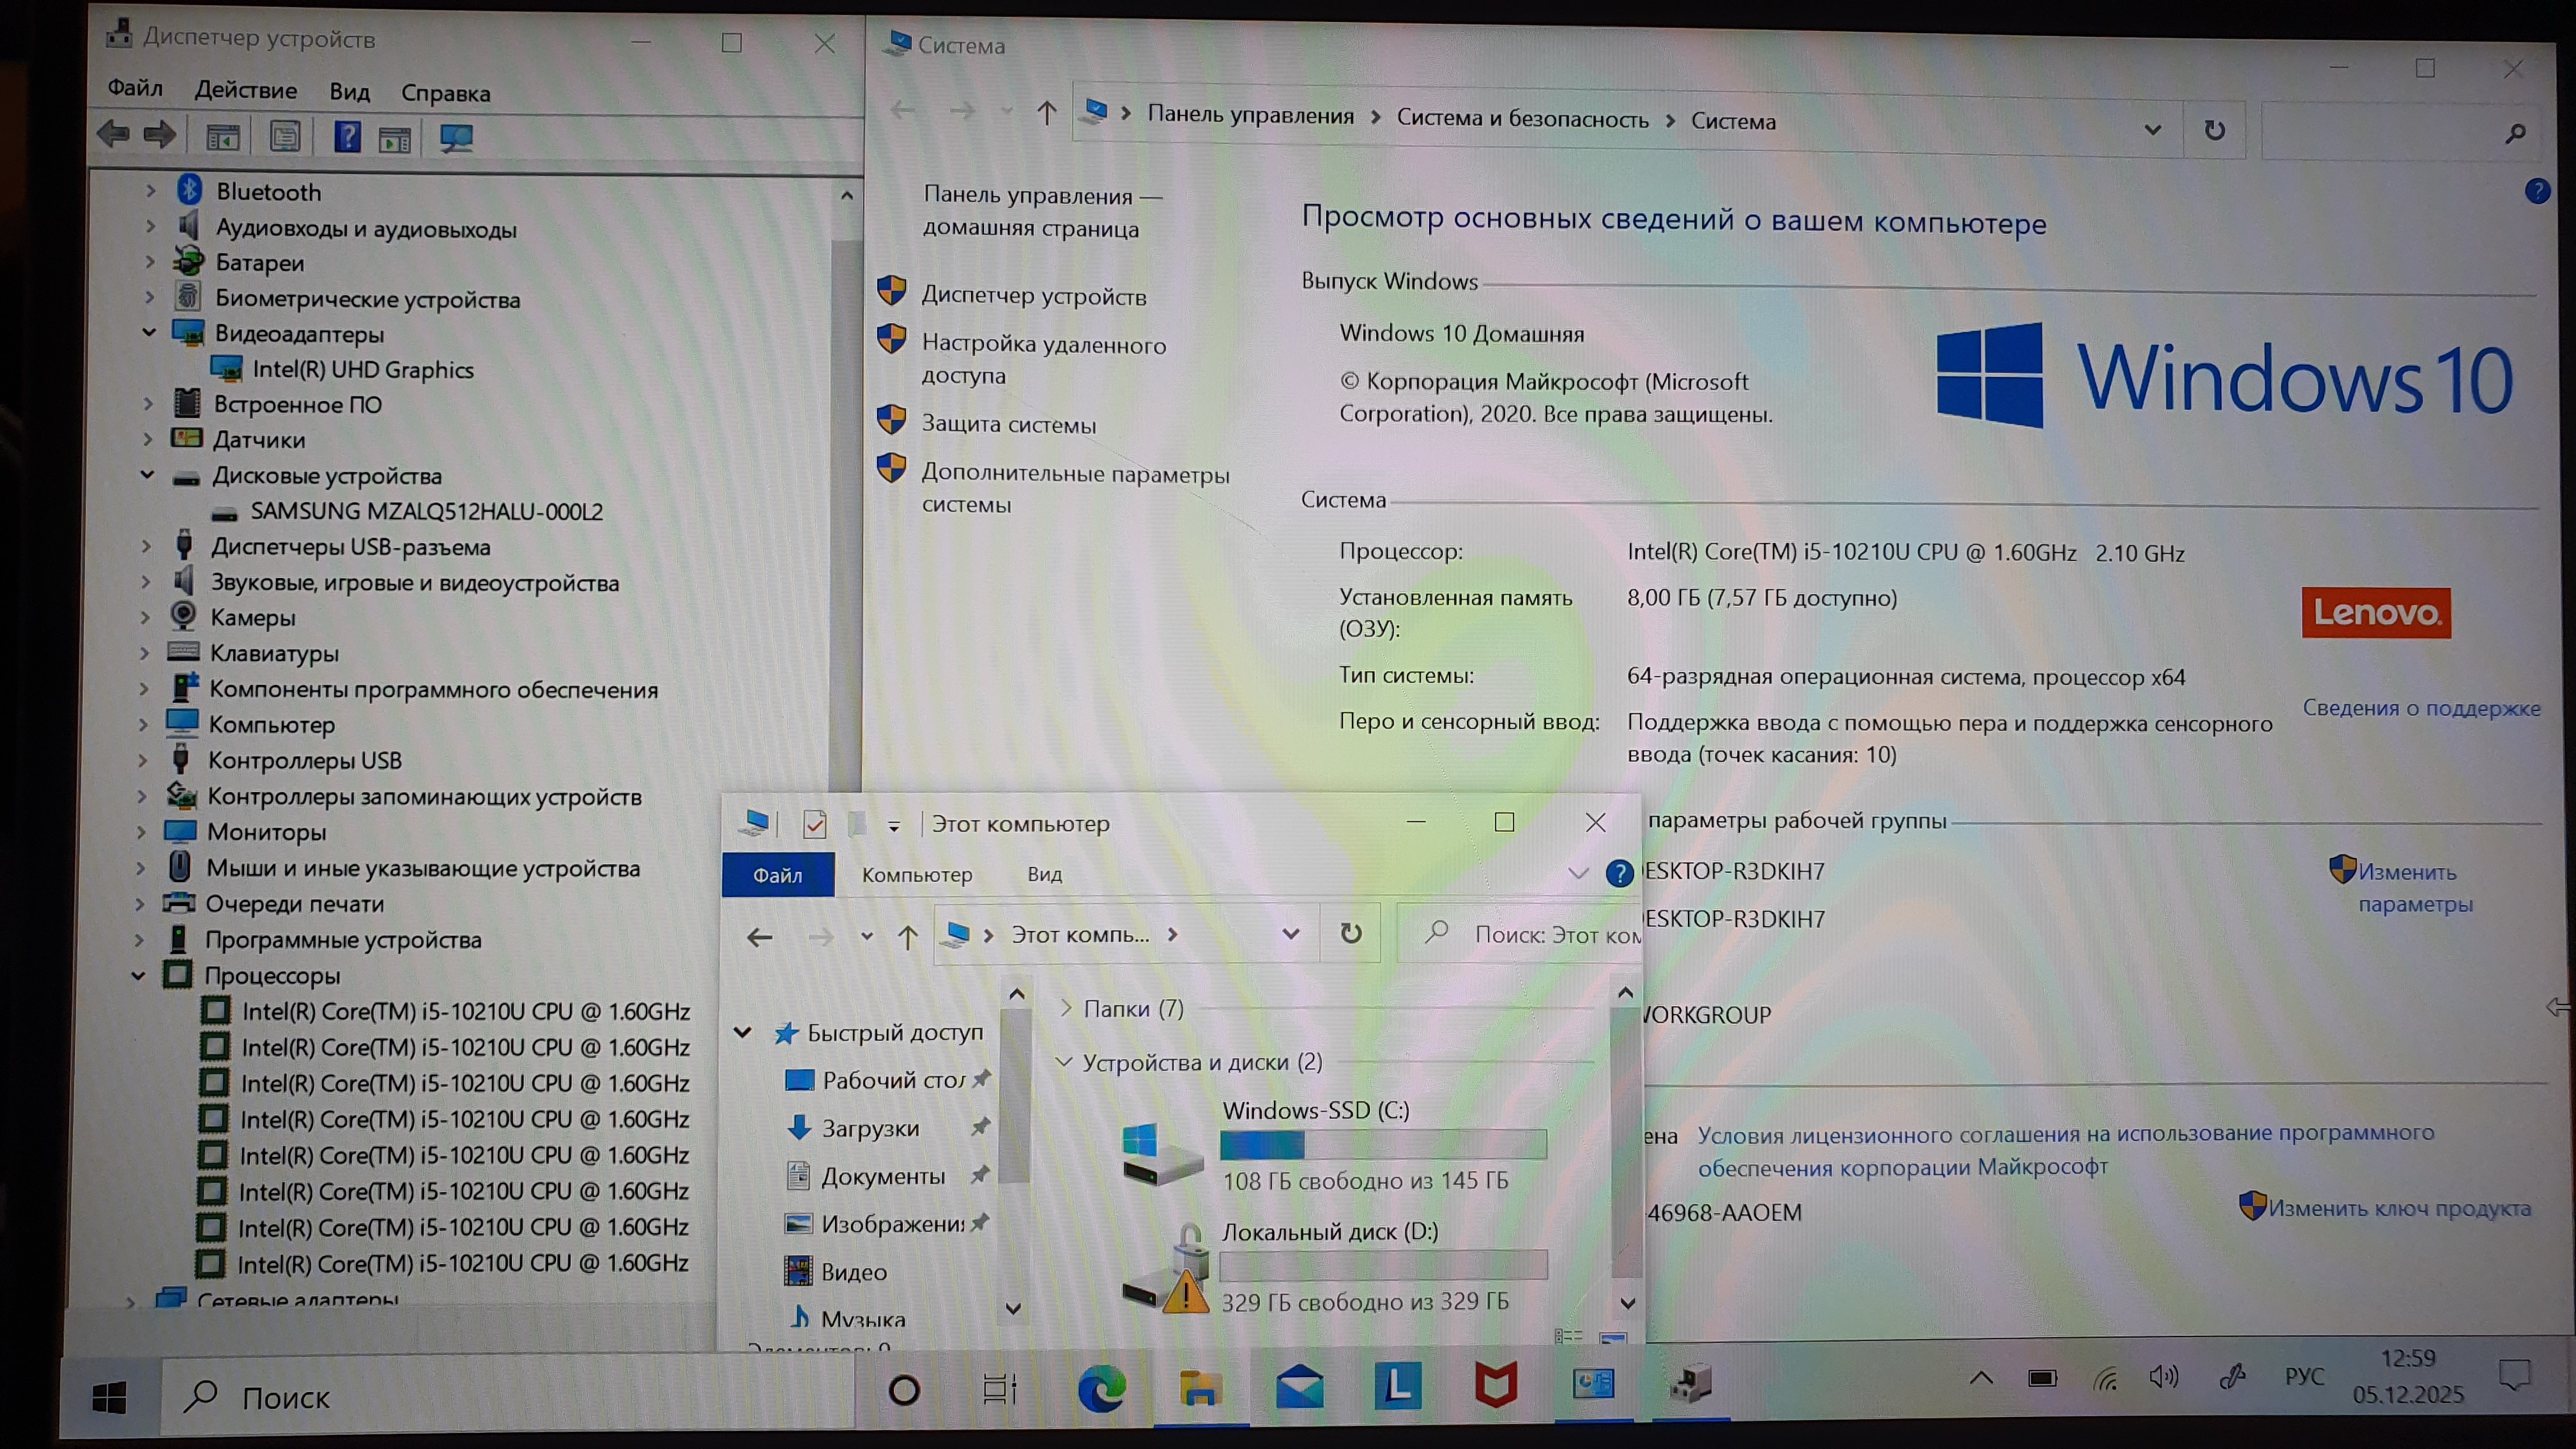2576x1449 pixels.
Task: Expand the Bluetooth device category
Action: 151,190
